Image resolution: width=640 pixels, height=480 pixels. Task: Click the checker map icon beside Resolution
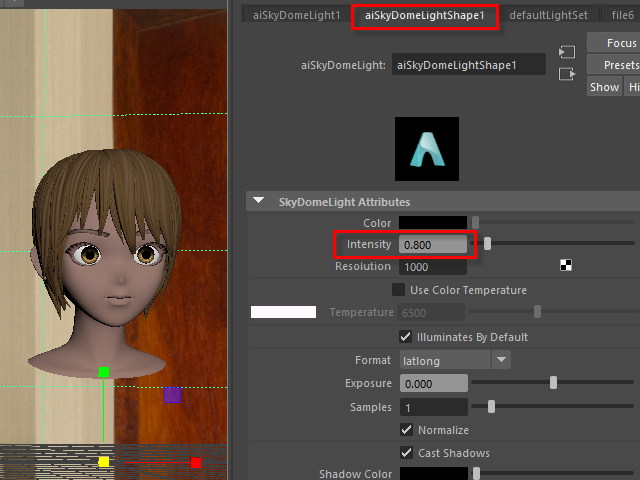coord(566,266)
